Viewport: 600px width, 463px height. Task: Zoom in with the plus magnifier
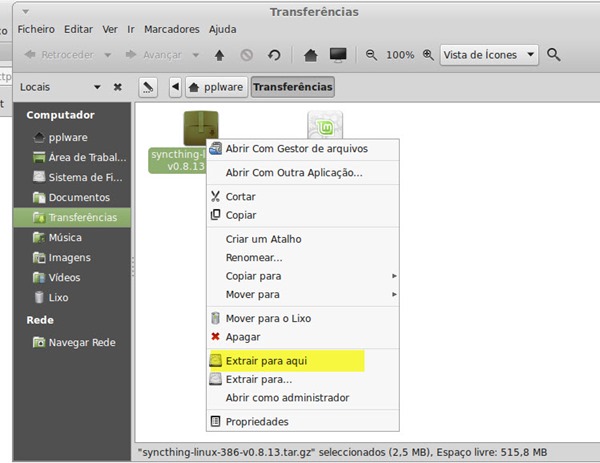coord(428,55)
